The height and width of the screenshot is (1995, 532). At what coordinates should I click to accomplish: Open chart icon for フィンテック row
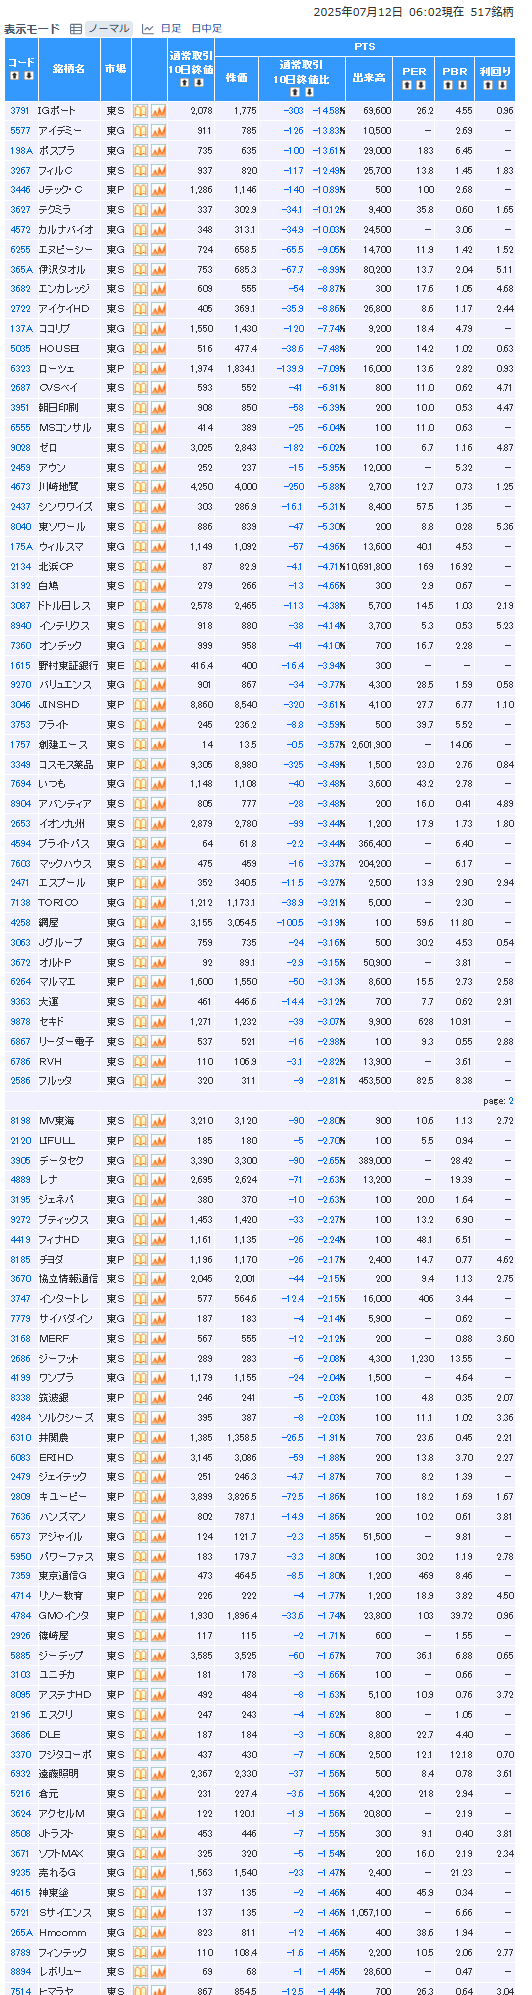click(158, 1952)
